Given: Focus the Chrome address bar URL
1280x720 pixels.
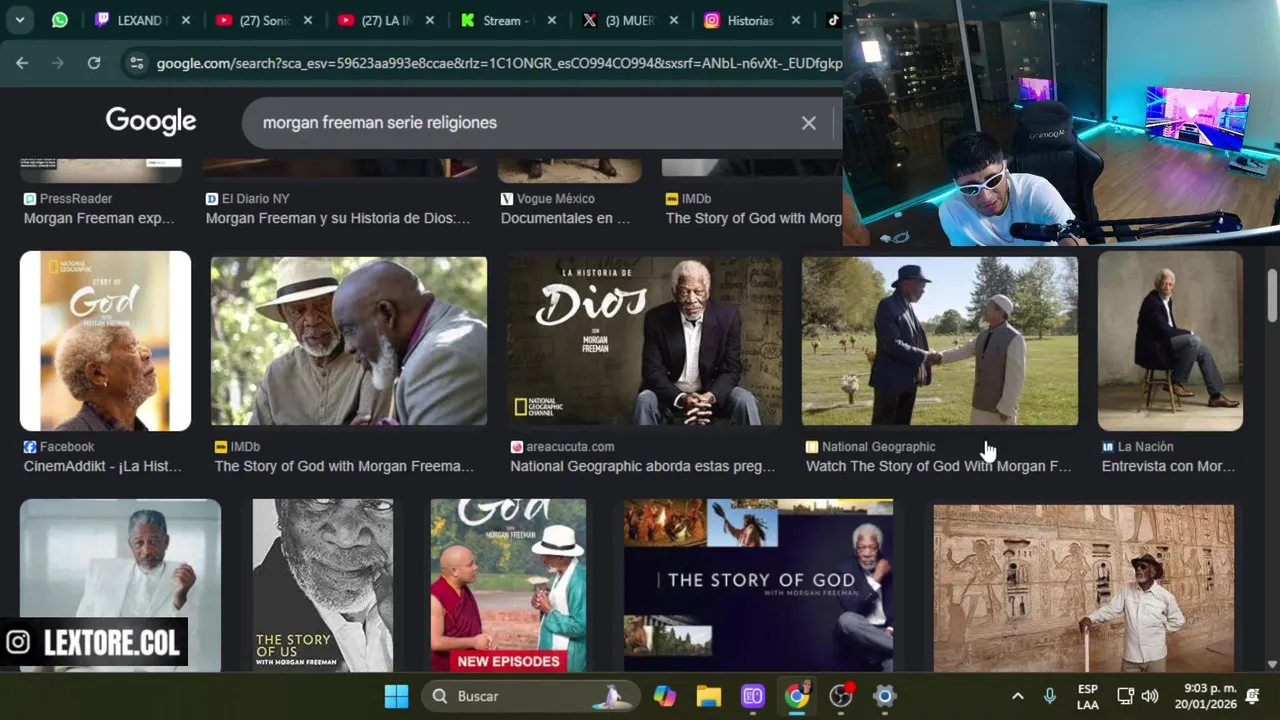Looking at the screenshot, I should pos(498,63).
